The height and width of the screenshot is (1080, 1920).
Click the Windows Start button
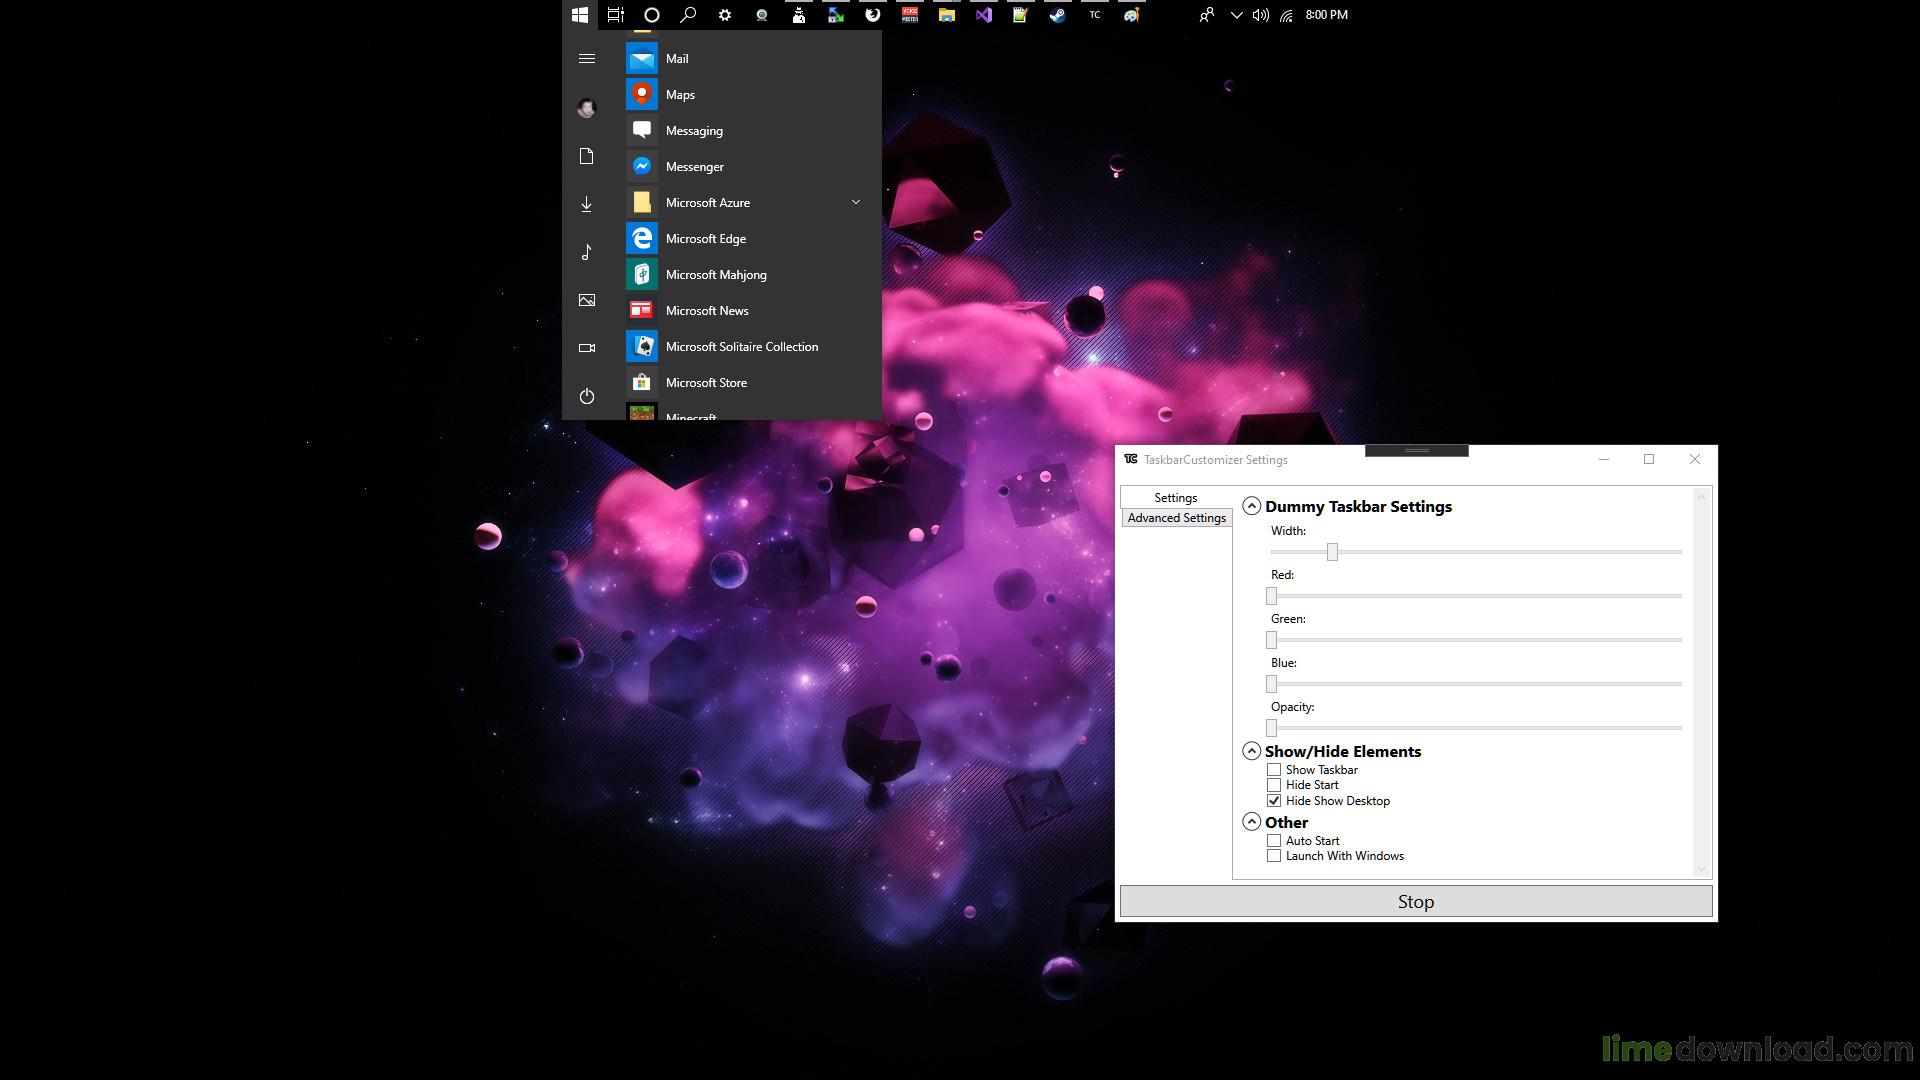click(580, 15)
